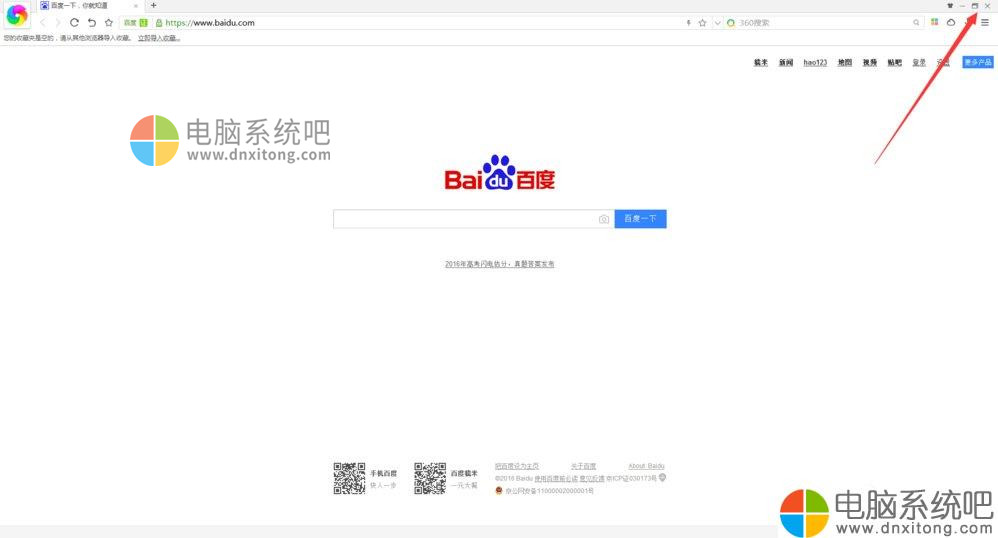Bookmark page using address bar star

pyautogui.click(x=702, y=23)
